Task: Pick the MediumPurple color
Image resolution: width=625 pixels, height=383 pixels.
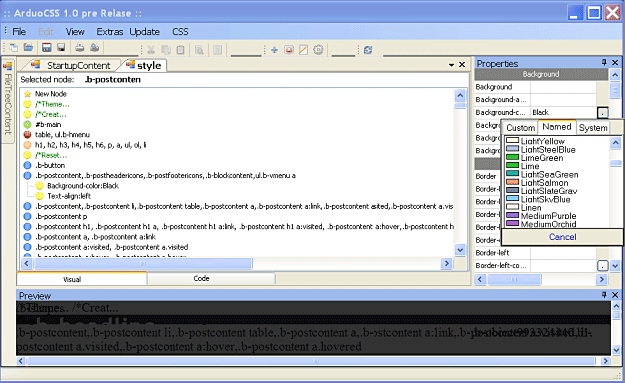Action: click(x=541, y=216)
